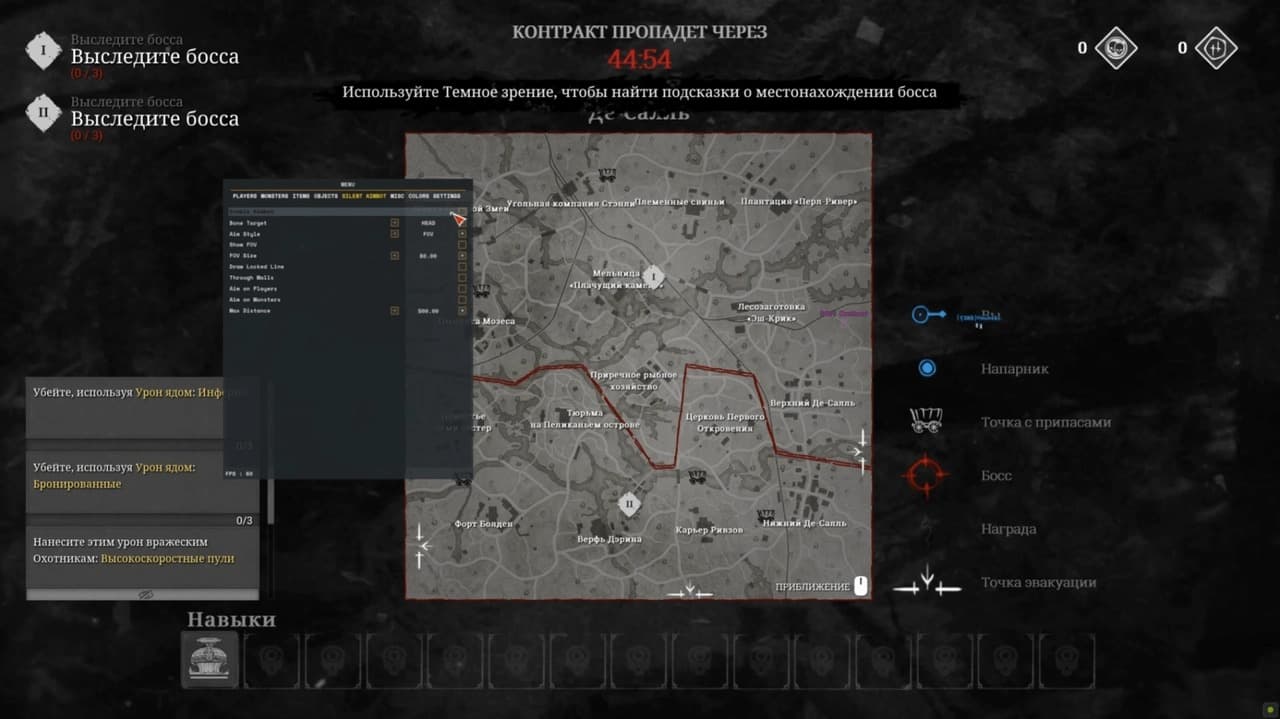
Task: Switch to the MONSTERS tab
Action: [x=274, y=196]
